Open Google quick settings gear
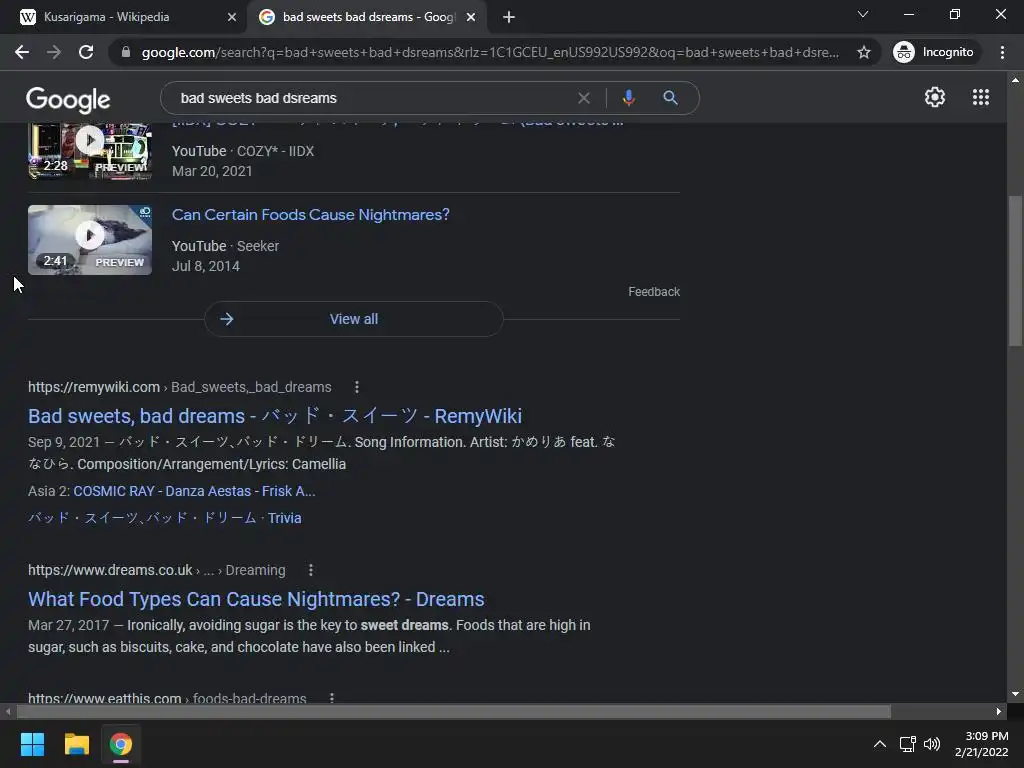1024x768 pixels. coord(935,97)
